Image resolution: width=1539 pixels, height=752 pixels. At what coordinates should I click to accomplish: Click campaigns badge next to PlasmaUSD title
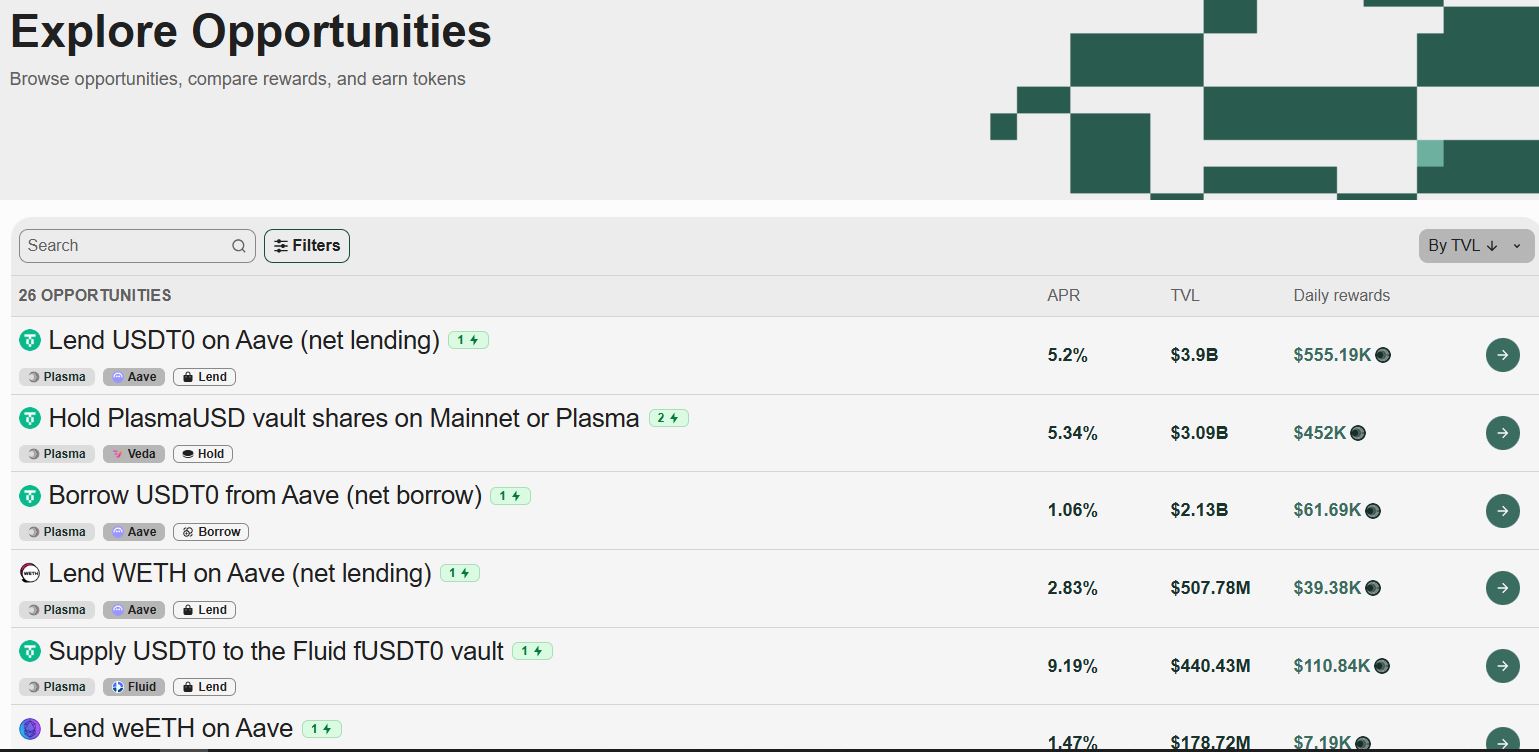[668, 418]
